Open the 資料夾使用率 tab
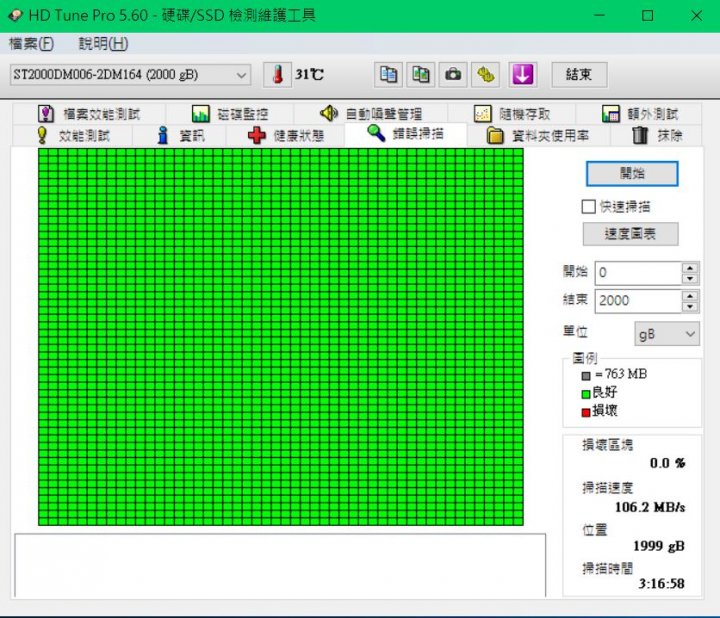This screenshot has width=720, height=618. 538,135
